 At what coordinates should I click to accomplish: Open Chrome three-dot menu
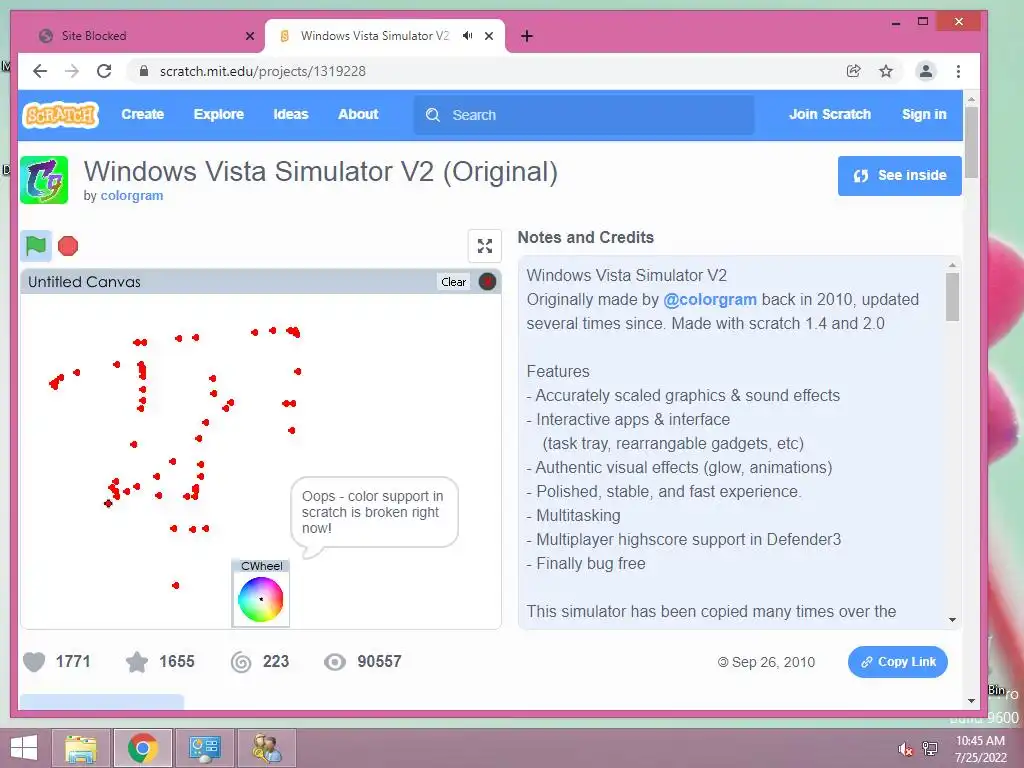pyautogui.click(x=958, y=71)
